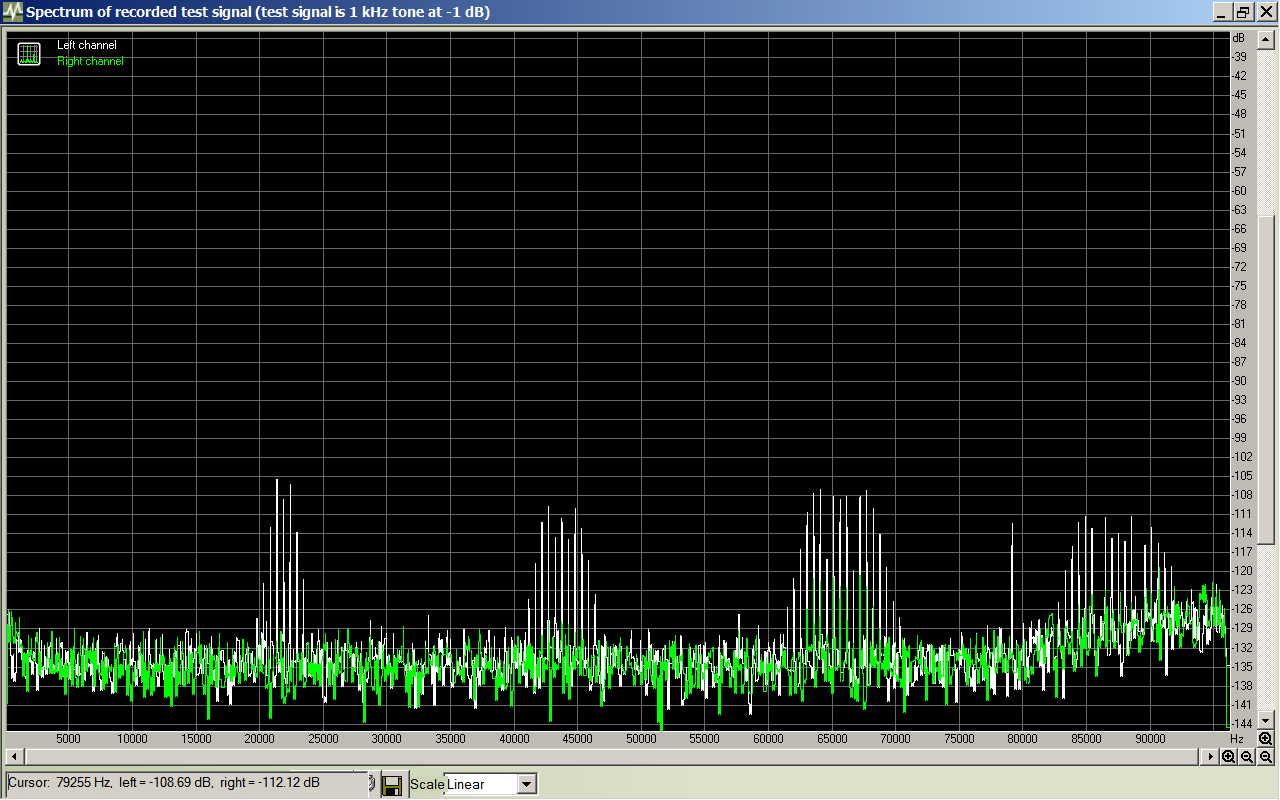Viewport: 1280px width, 800px height.
Task: Click the horizontal scrollbar thumb
Action: [612, 757]
